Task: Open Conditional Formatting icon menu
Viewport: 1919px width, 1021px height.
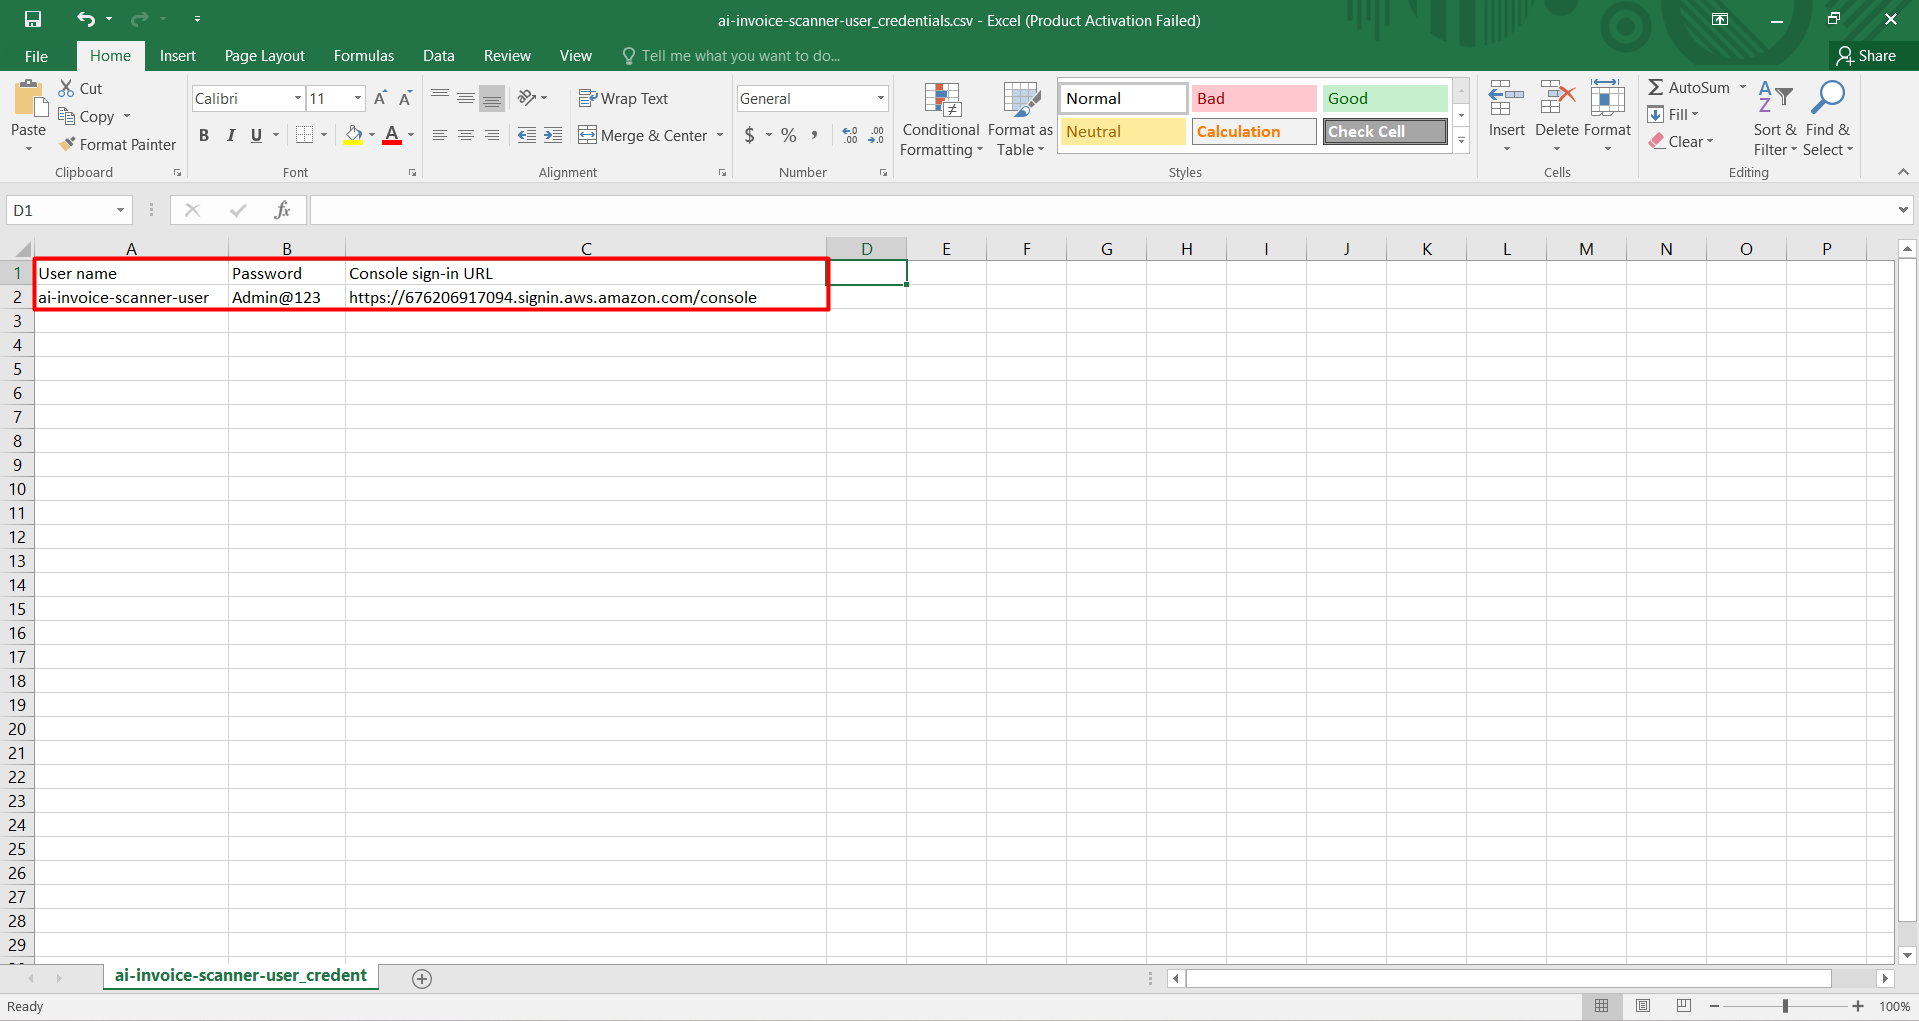Action: pyautogui.click(x=941, y=100)
